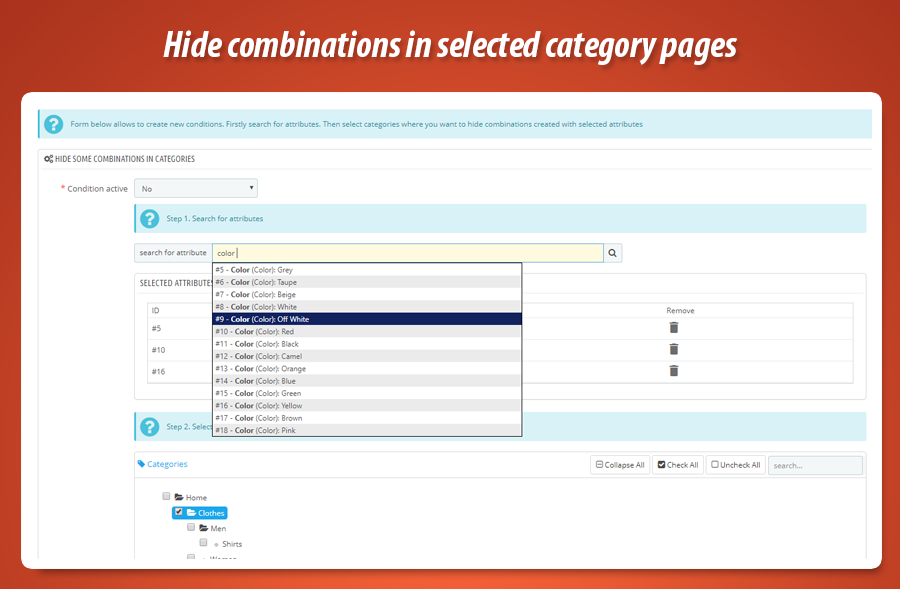Click the tag icon next to Categories
Viewport: 900px width, 589px height.
click(x=142, y=463)
